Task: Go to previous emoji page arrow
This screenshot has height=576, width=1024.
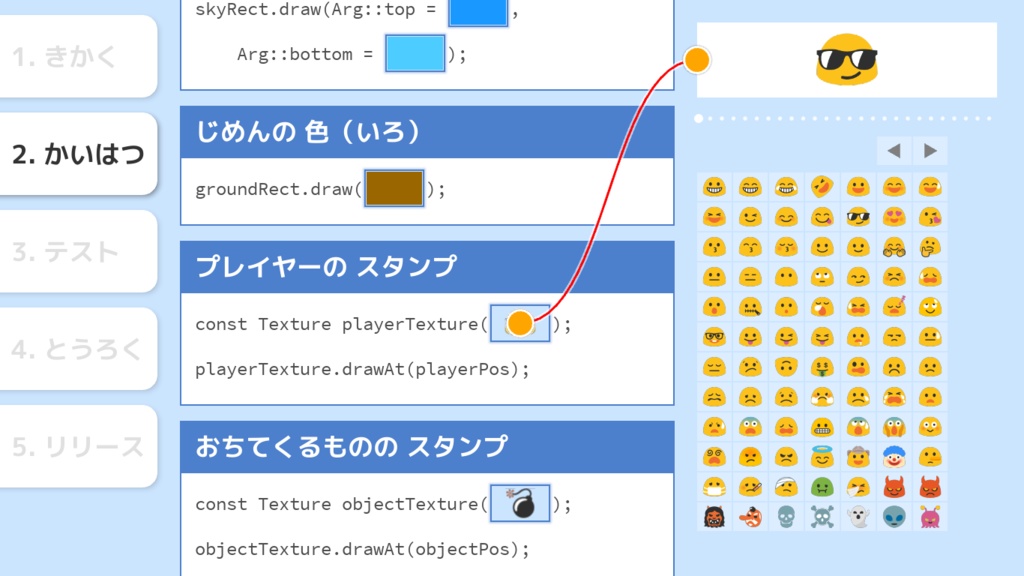Action: (894, 151)
